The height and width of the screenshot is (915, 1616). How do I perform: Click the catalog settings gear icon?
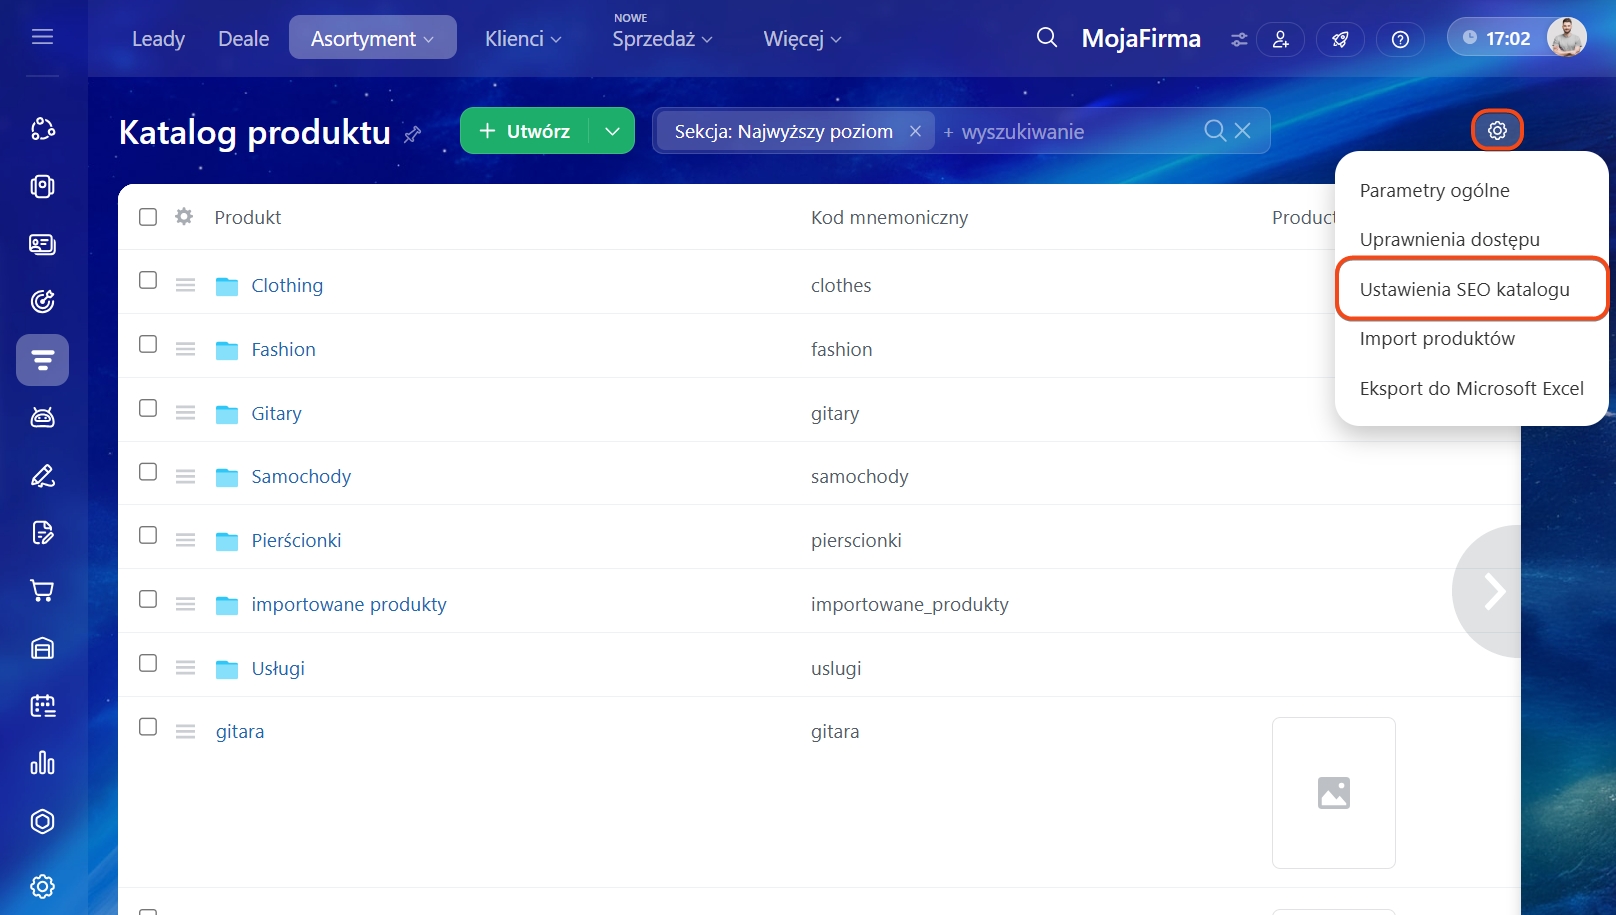click(x=1496, y=130)
